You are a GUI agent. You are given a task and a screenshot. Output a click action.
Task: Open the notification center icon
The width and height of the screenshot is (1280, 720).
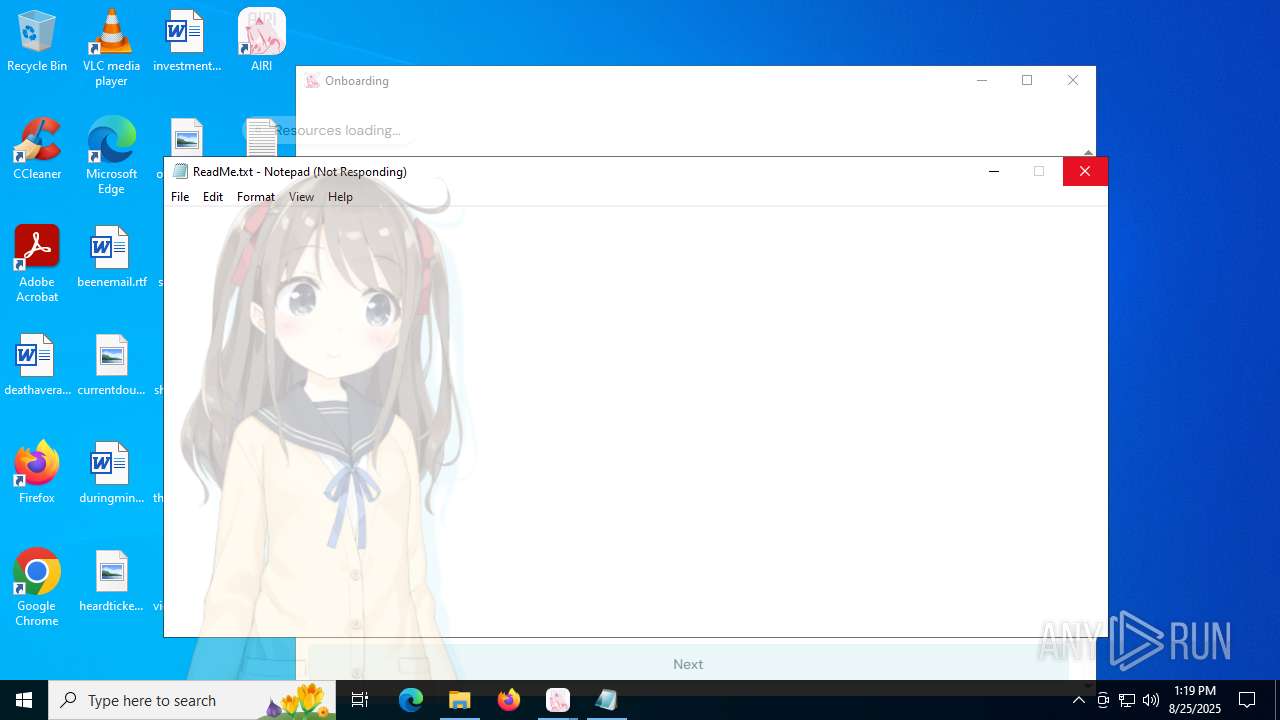click(x=1247, y=700)
